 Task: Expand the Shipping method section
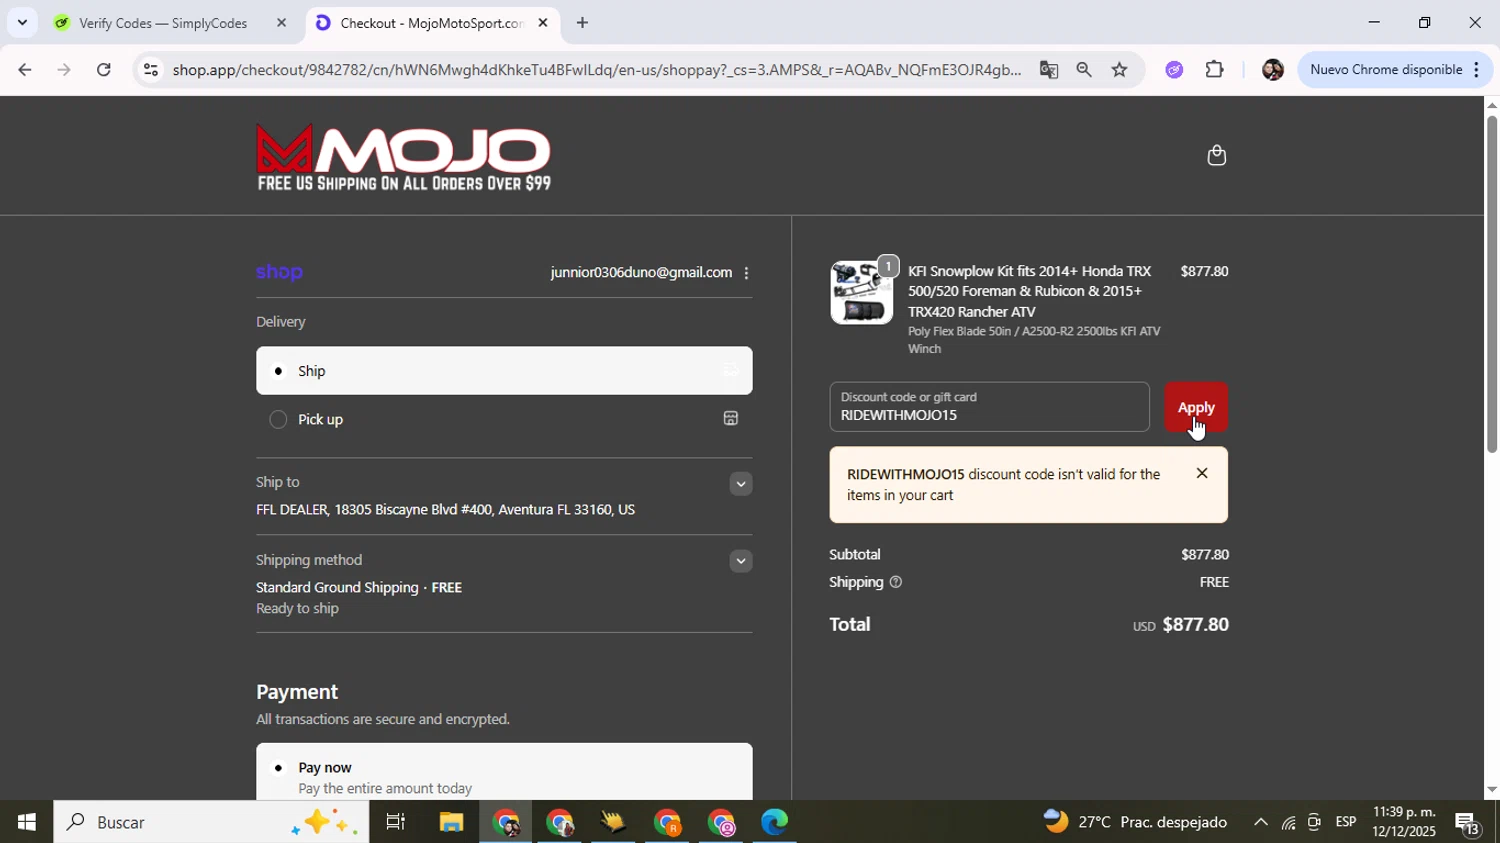(x=740, y=561)
